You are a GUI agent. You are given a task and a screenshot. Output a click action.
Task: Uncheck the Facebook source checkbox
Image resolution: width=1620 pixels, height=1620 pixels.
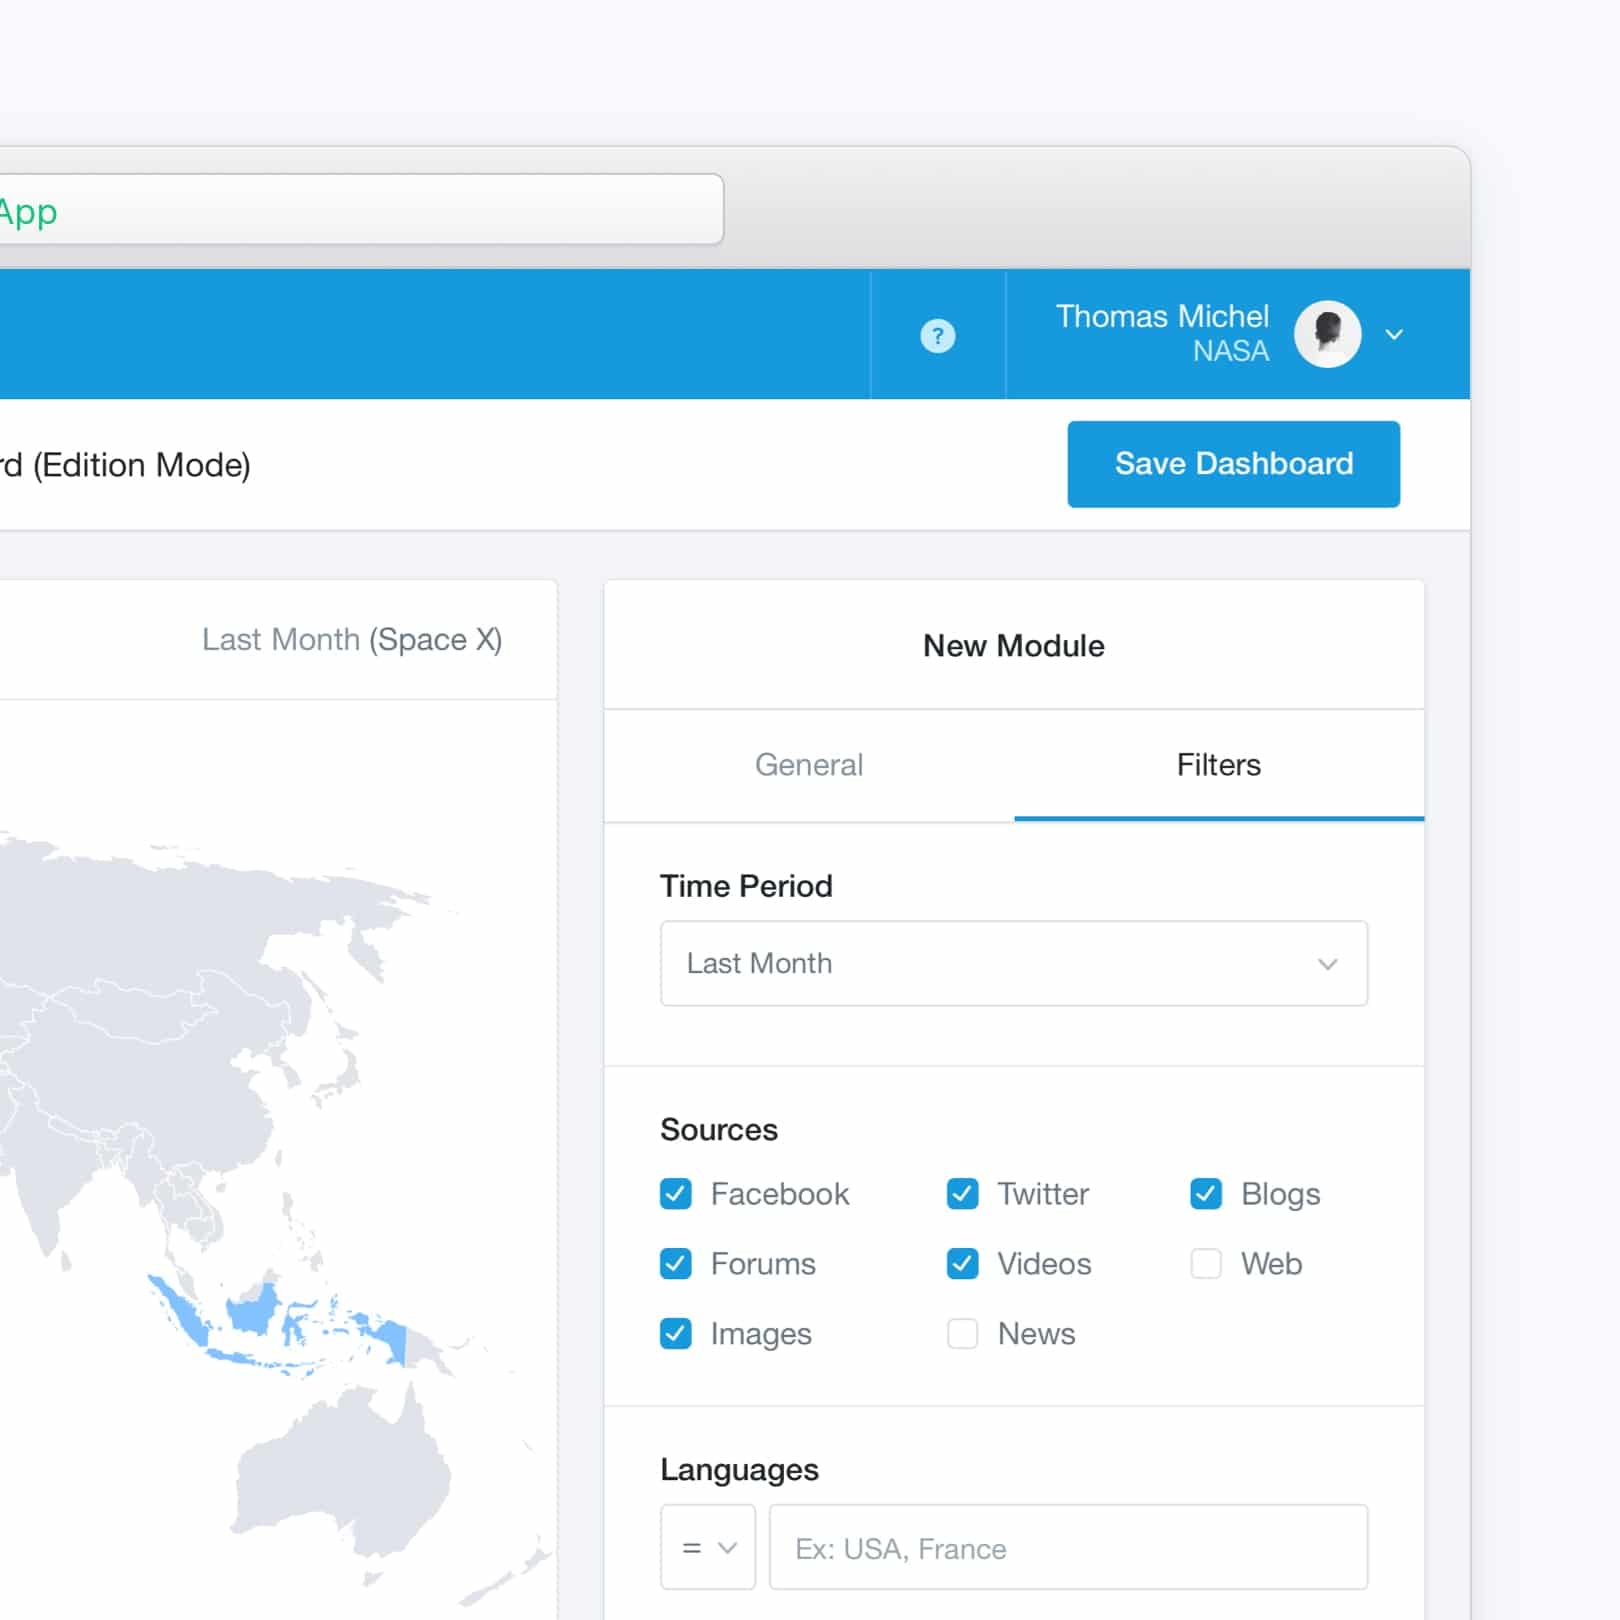676,1193
